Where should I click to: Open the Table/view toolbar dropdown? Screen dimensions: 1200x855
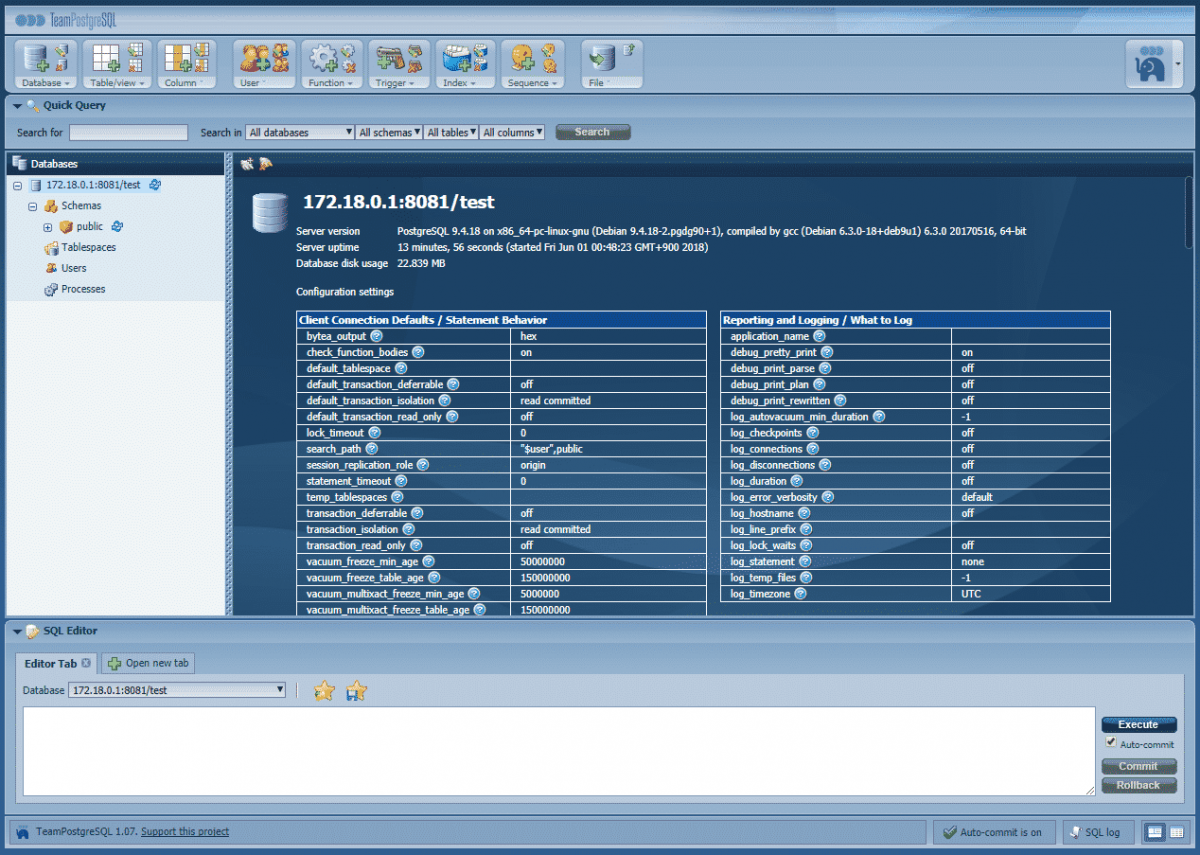point(117,84)
